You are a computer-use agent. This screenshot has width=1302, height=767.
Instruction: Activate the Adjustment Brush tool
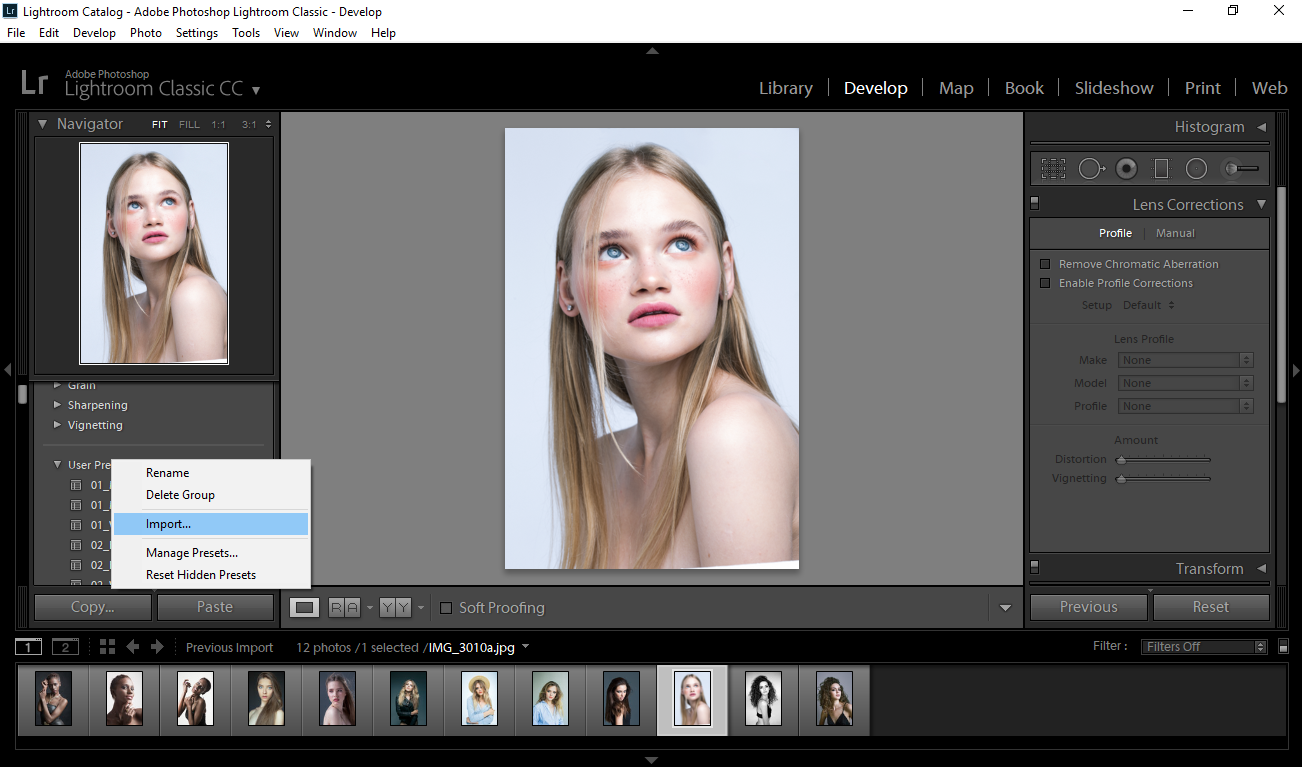[x=1241, y=169]
